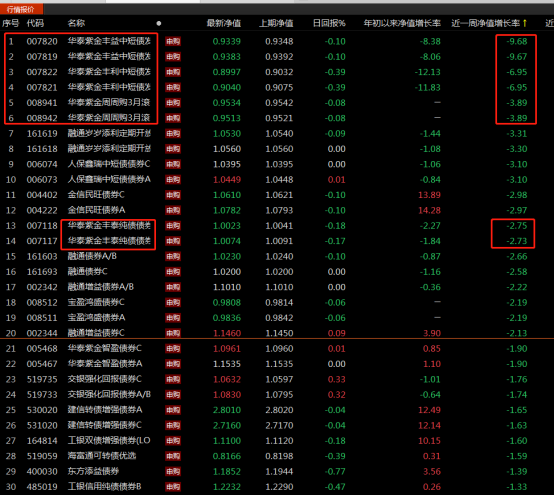The height and width of the screenshot is (495, 554).
Task: Select 海富通可转债优选 fund row
Action: point(277,456)
